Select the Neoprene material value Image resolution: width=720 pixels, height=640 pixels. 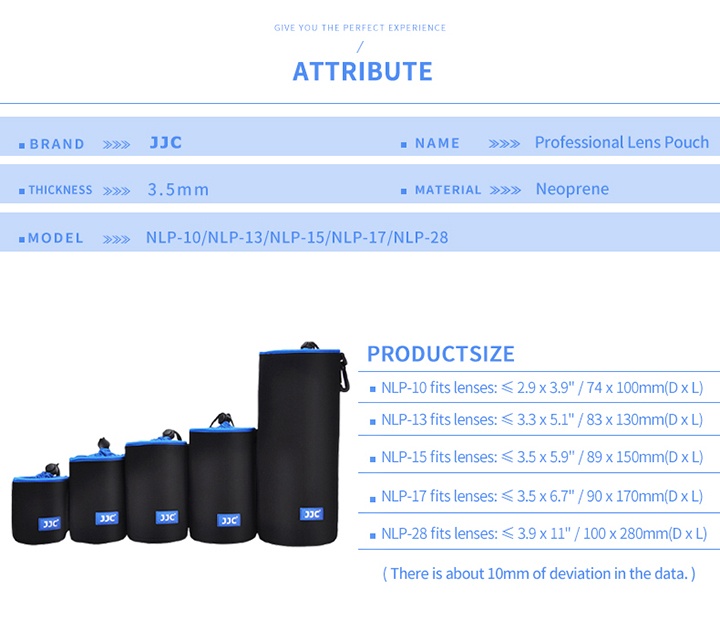tap(571, 189)
